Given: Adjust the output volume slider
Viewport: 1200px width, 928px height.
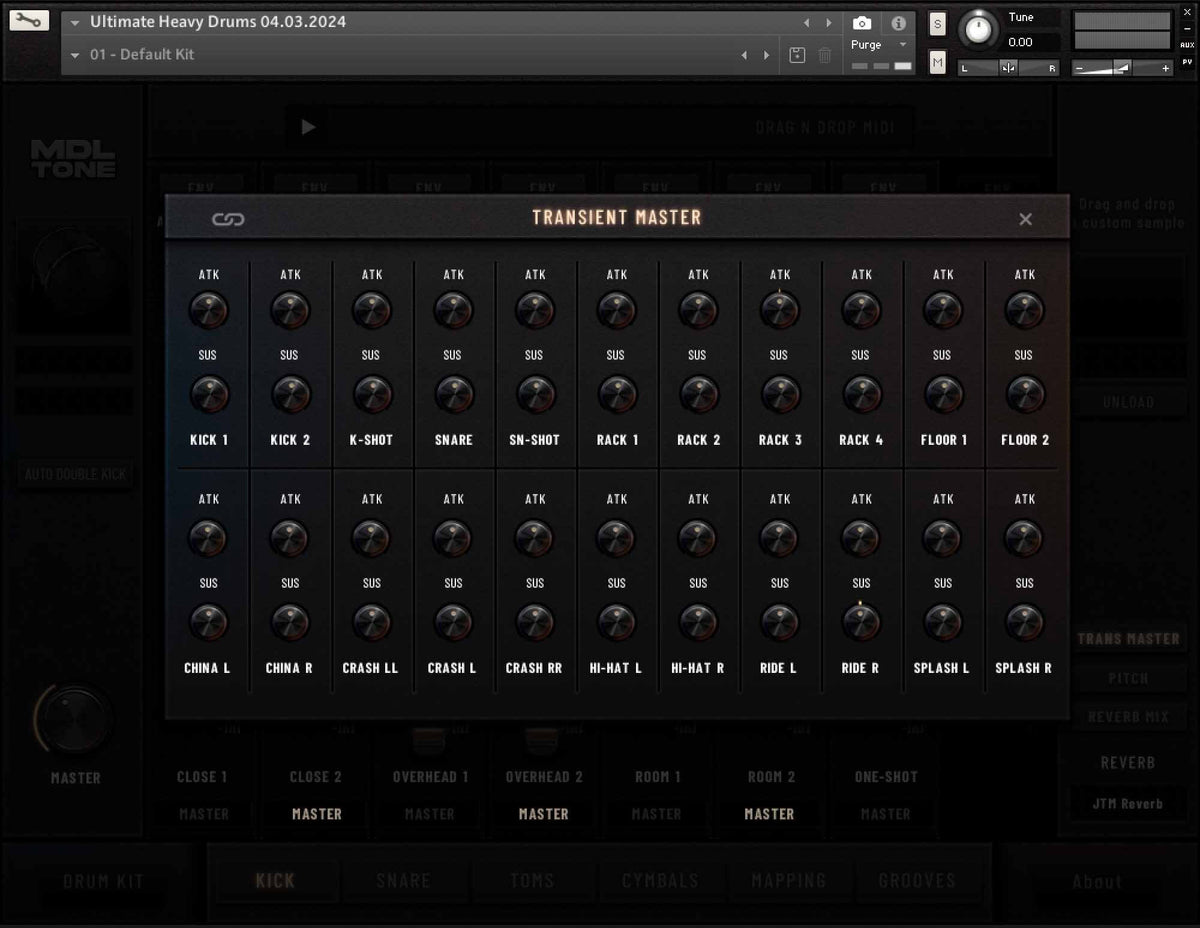Looking at the screenshot, I should [x=1122, y=68].
